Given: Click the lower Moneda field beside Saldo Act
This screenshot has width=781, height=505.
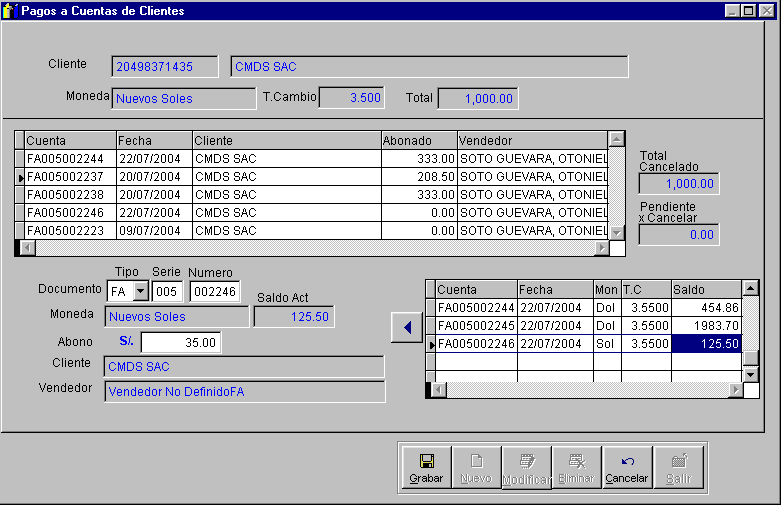Looking at the screenshot, I should click(x=177, y=317).
